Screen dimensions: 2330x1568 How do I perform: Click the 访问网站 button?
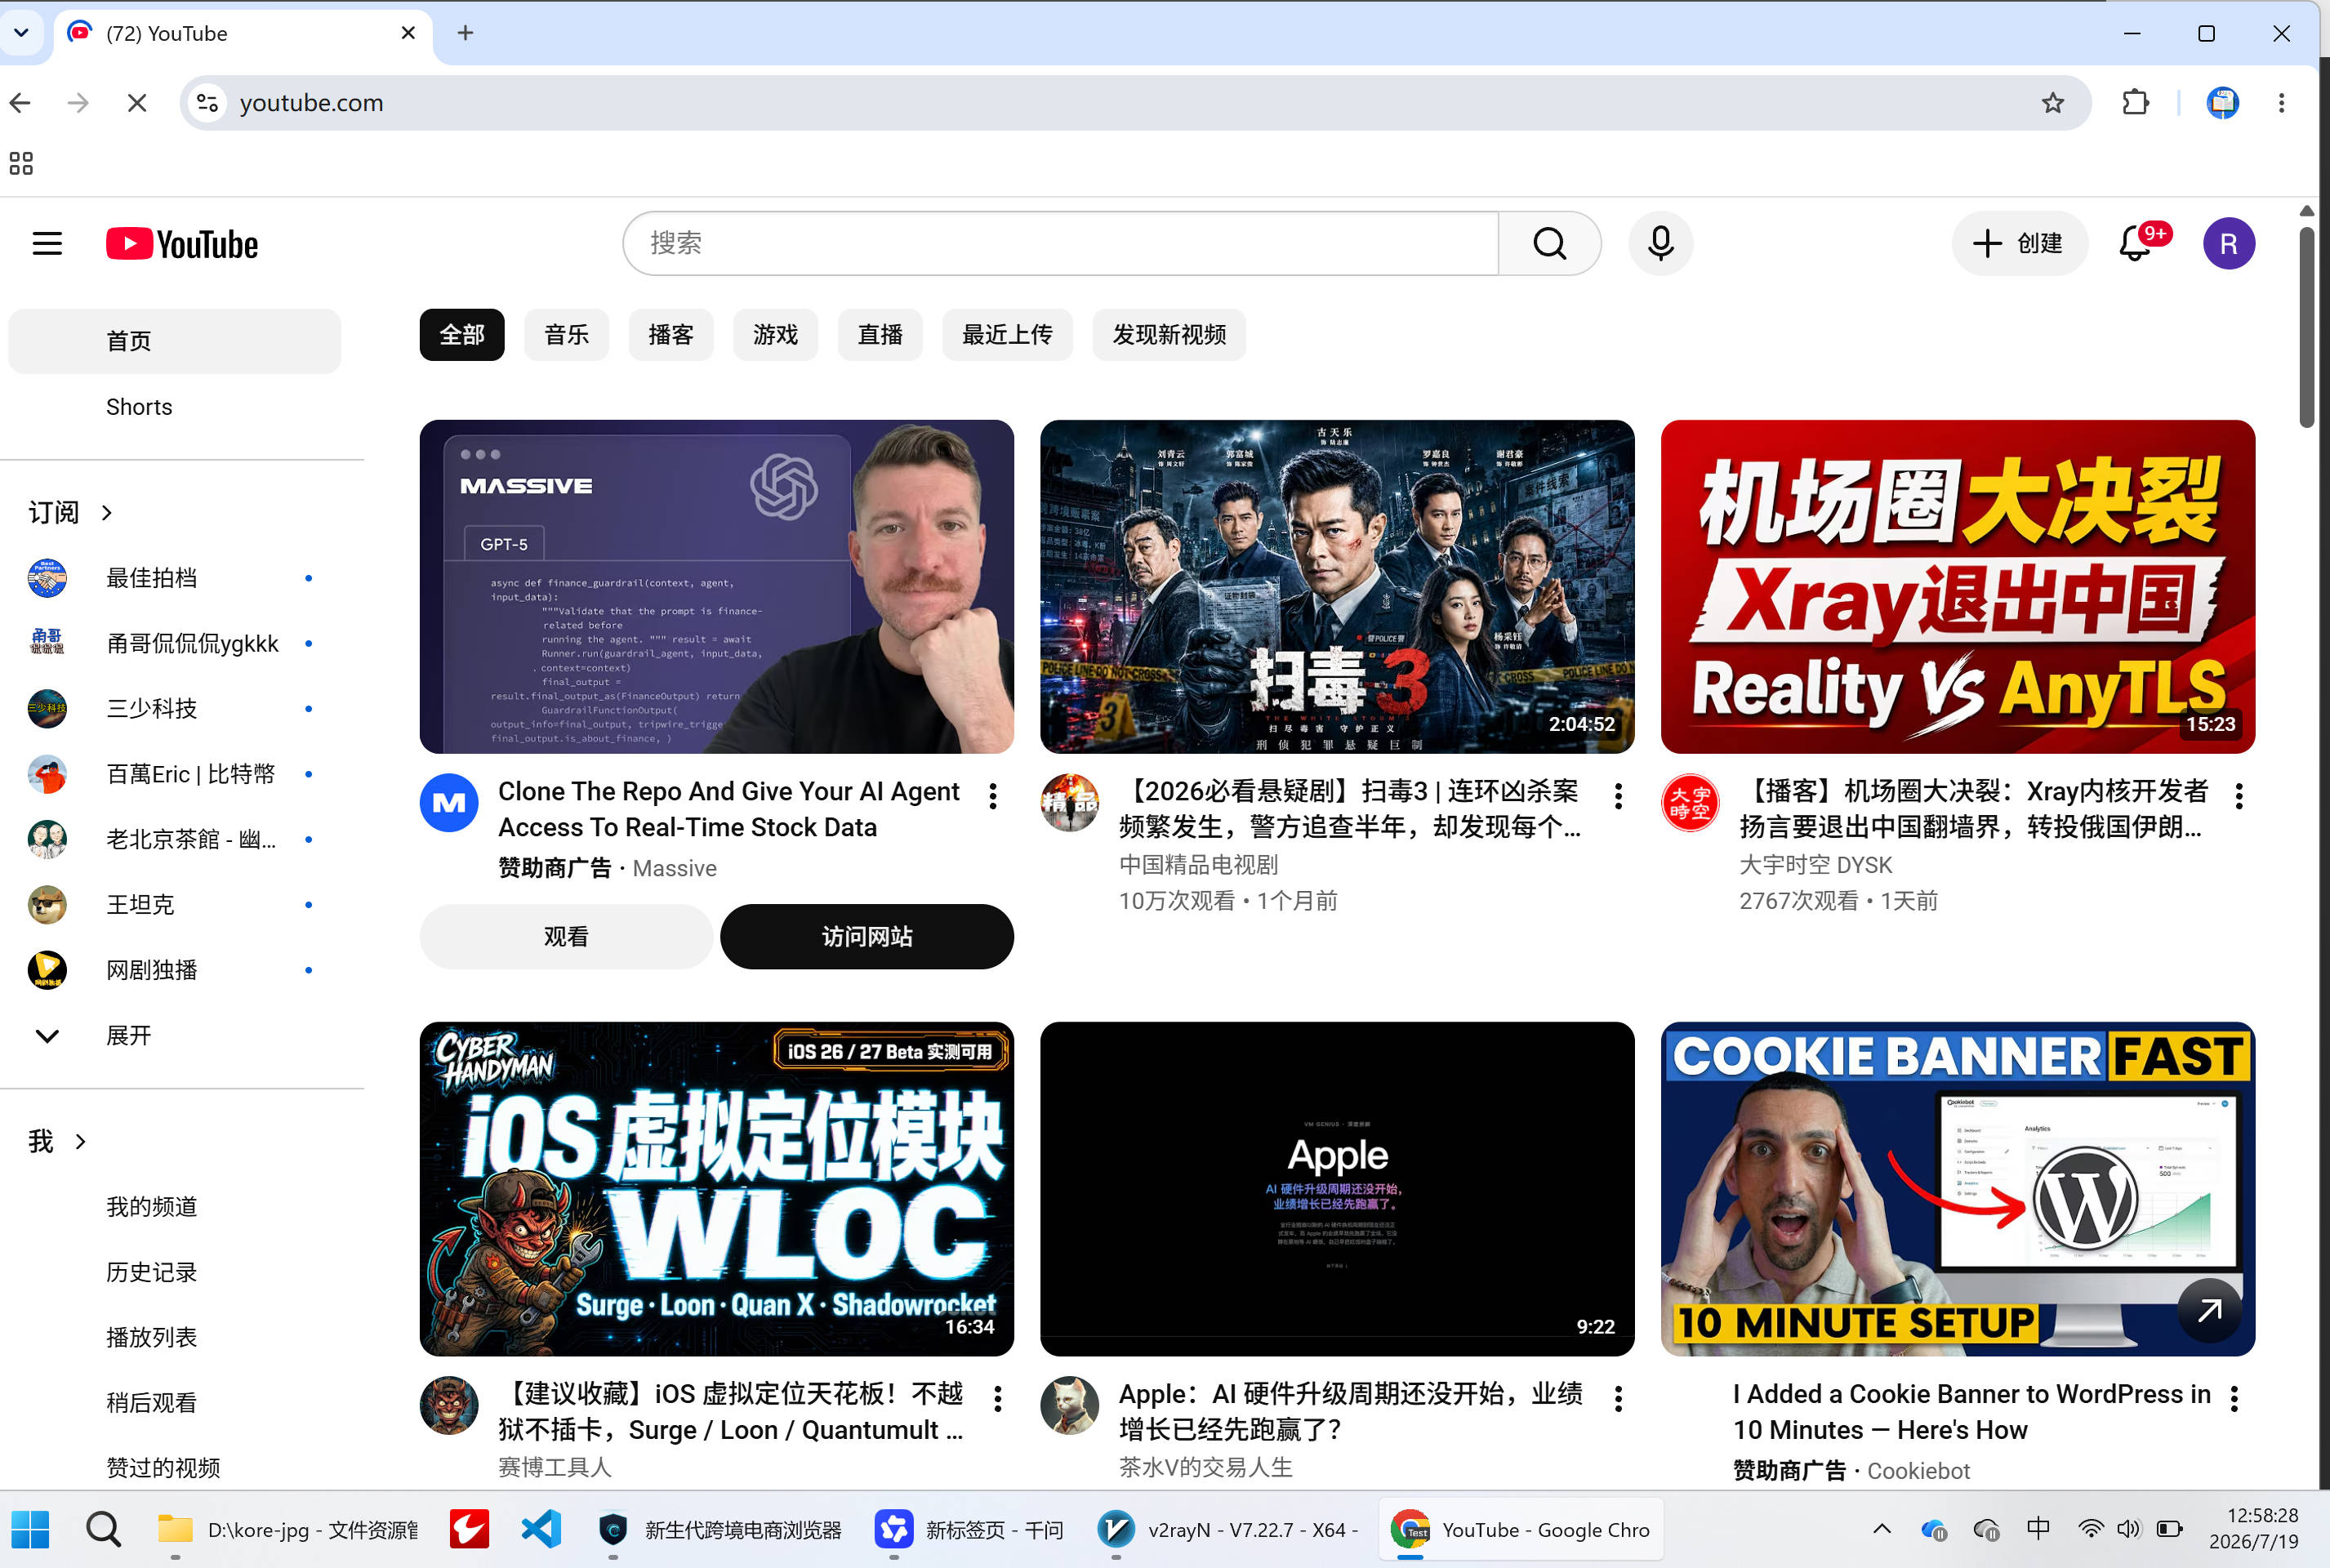click(x=867, y=937)
